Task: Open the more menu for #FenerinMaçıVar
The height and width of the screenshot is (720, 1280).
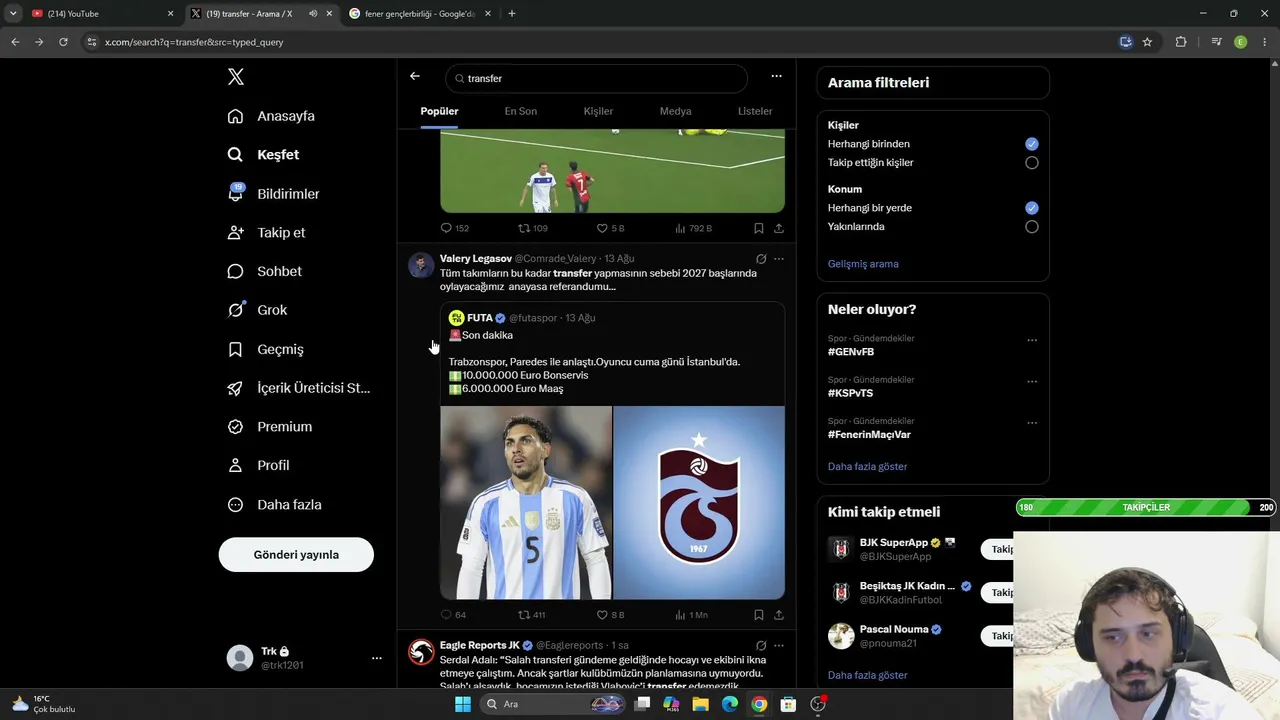Action: (x=1032, y=422)
